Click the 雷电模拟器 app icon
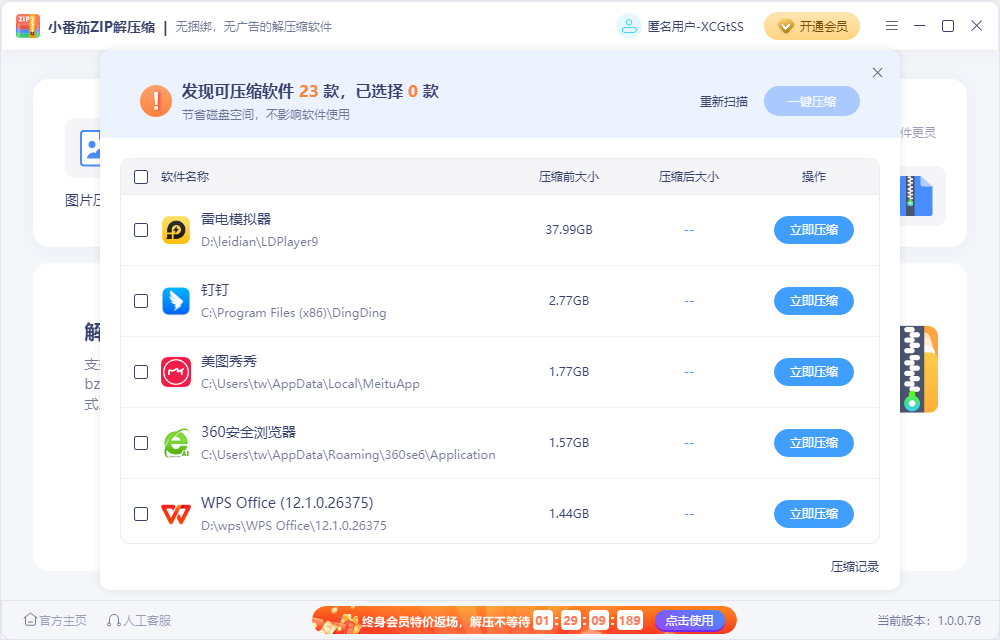1000x640 pixels. [x=176, y=230]
